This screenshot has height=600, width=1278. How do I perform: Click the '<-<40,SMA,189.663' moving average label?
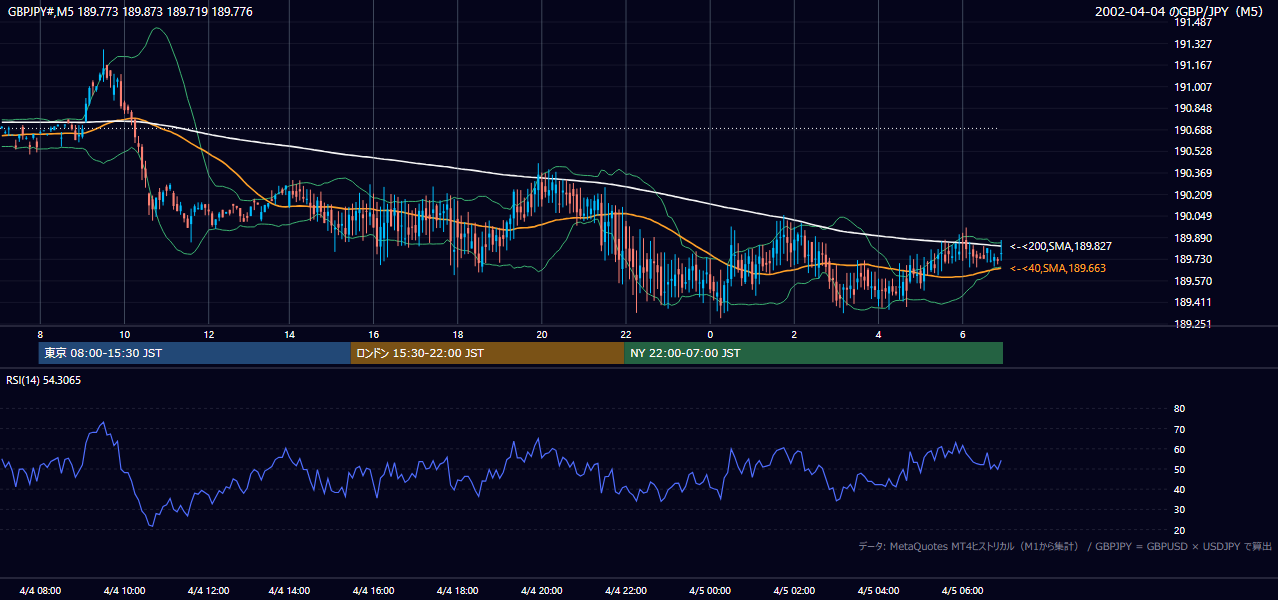click(1058, 268)
